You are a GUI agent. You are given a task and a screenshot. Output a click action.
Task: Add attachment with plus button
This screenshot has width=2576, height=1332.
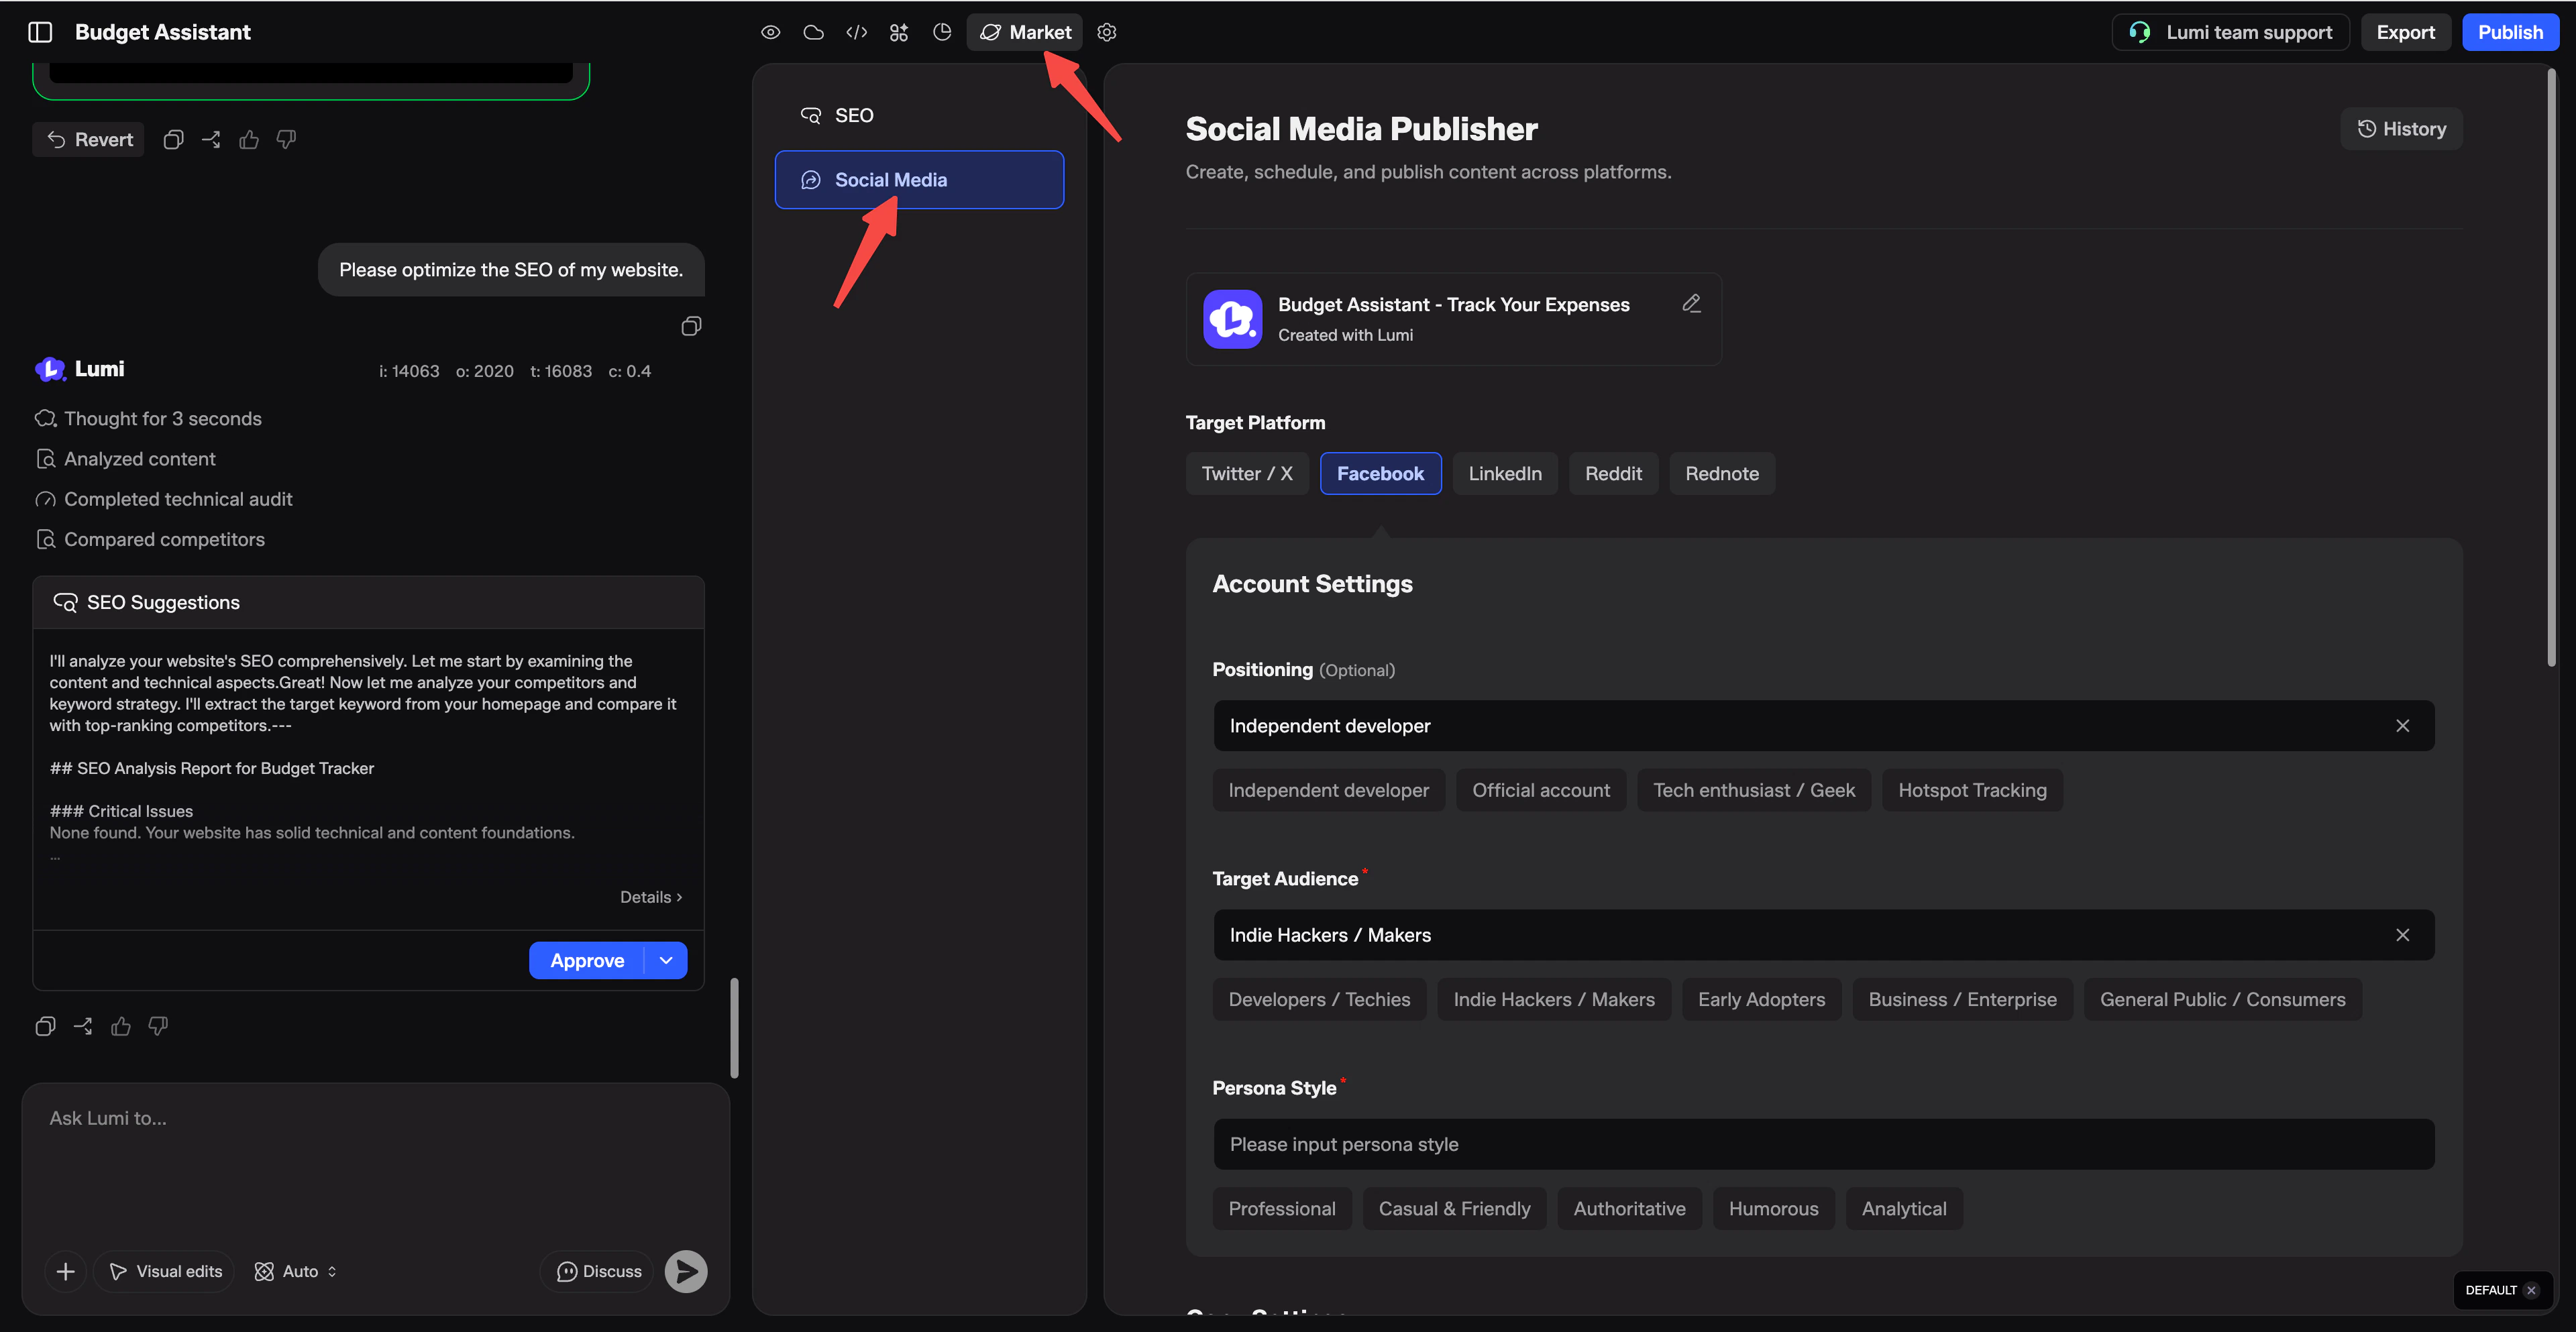click(x=66, y=1271)
